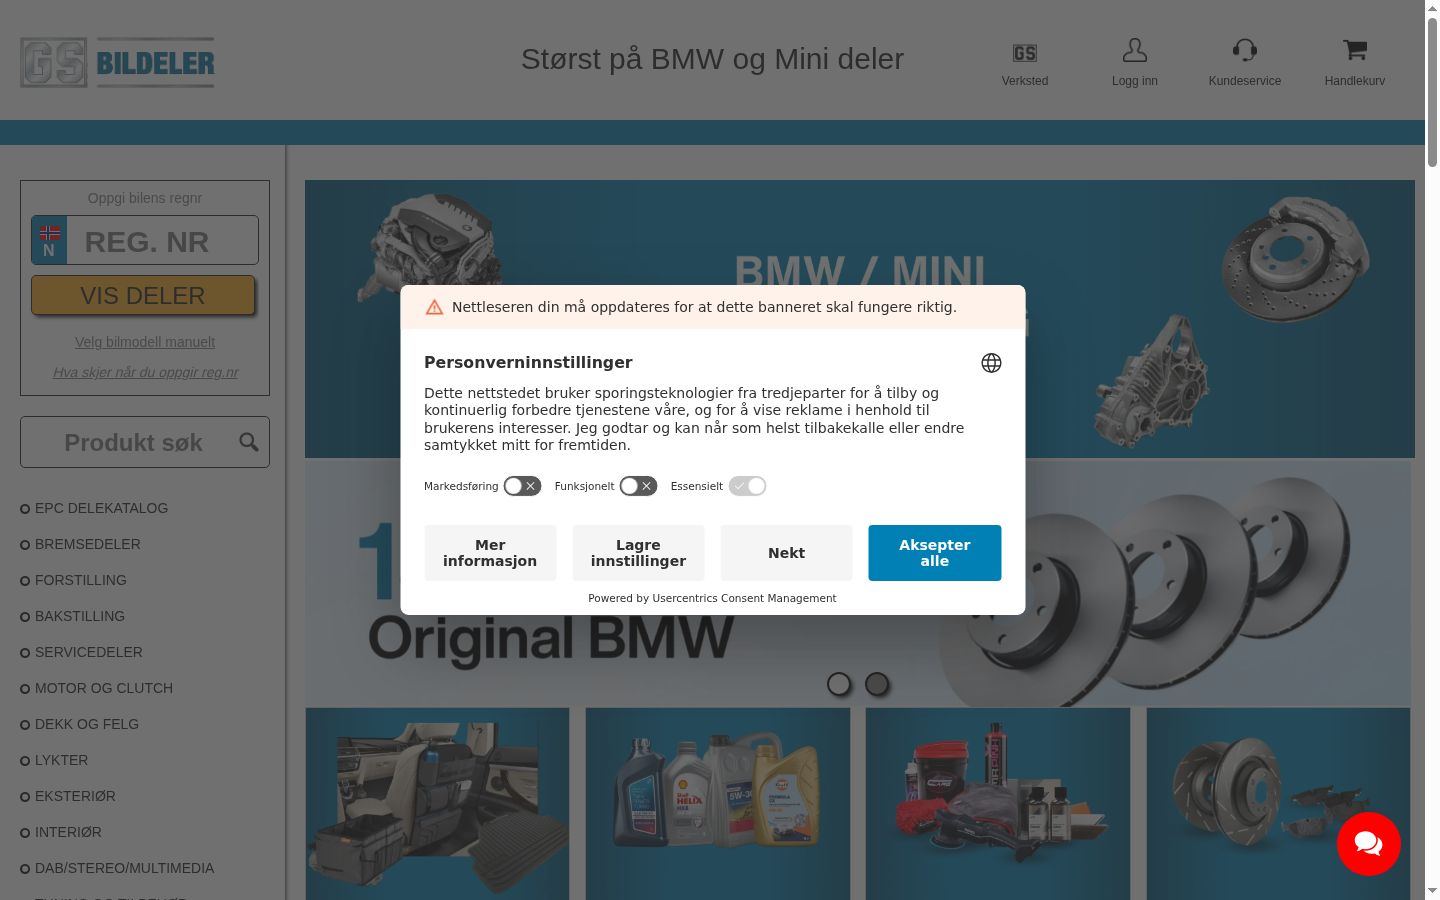The image size is (1440, 900).
Task: Open Kundeservice headset icon
Action: click(x=1245, y=50)
